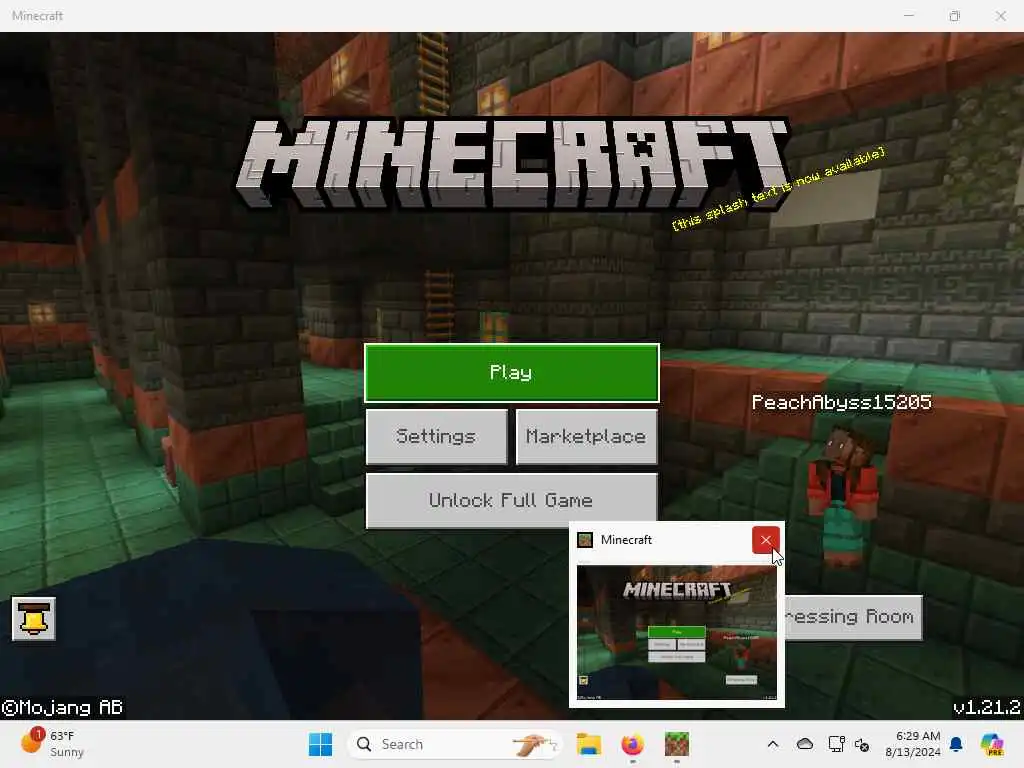Open the Settings menu

point(436,436)
